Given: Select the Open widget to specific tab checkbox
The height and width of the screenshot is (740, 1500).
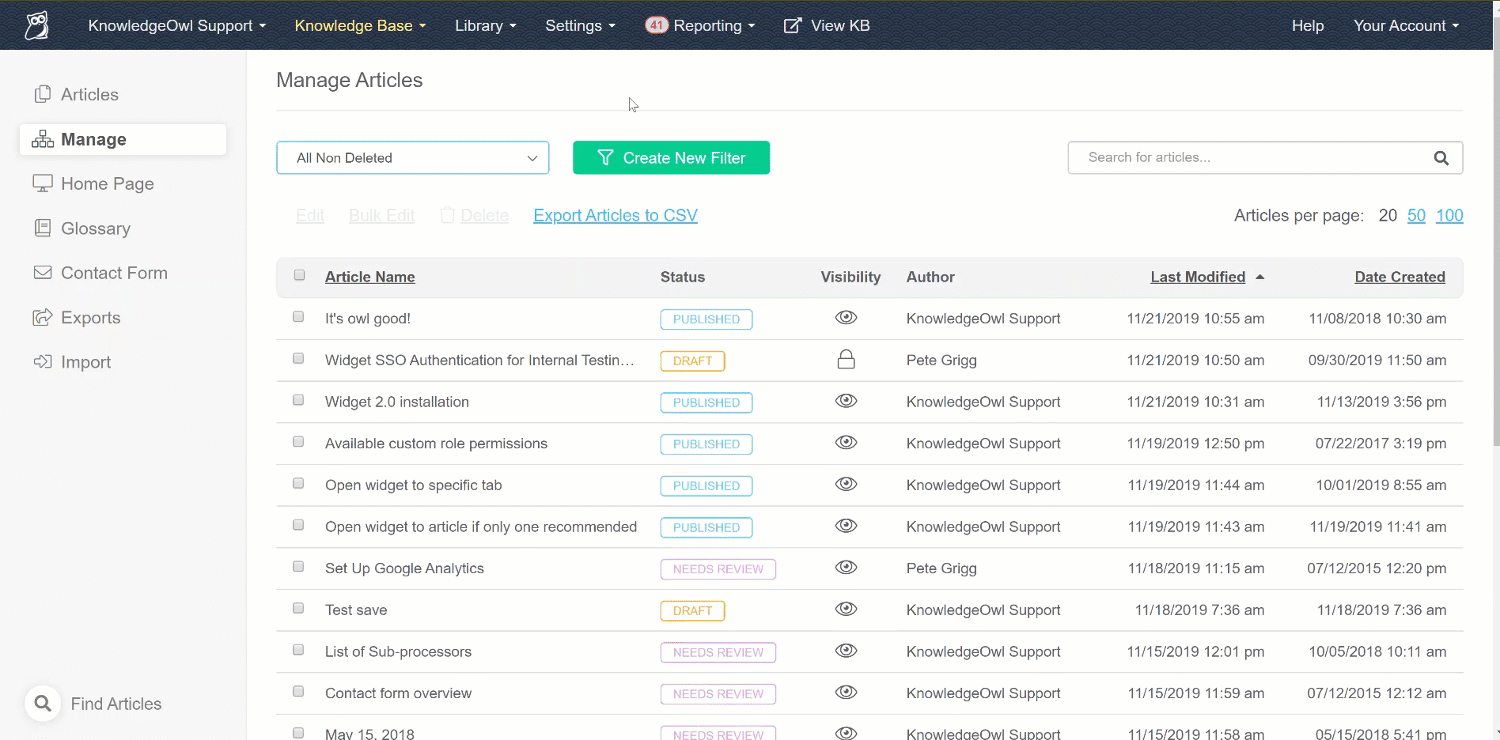Looking at the screenshot, I should point(298,484).
